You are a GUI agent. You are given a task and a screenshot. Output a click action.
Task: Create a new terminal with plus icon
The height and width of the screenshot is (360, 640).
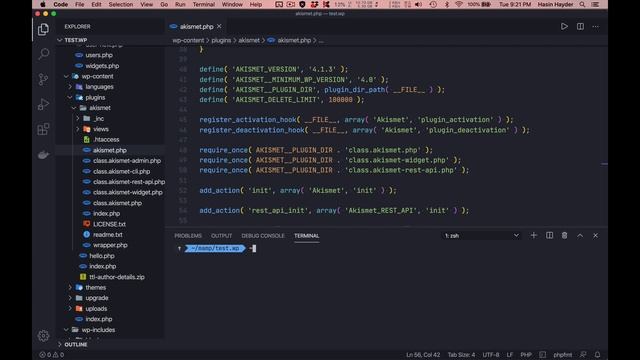click(533, 236)
